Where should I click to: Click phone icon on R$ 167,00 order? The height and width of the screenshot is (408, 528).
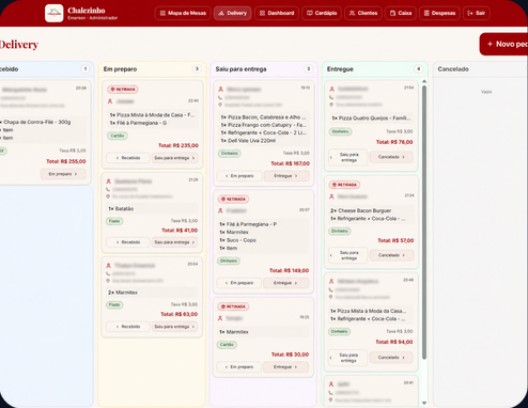coord(220,98)
